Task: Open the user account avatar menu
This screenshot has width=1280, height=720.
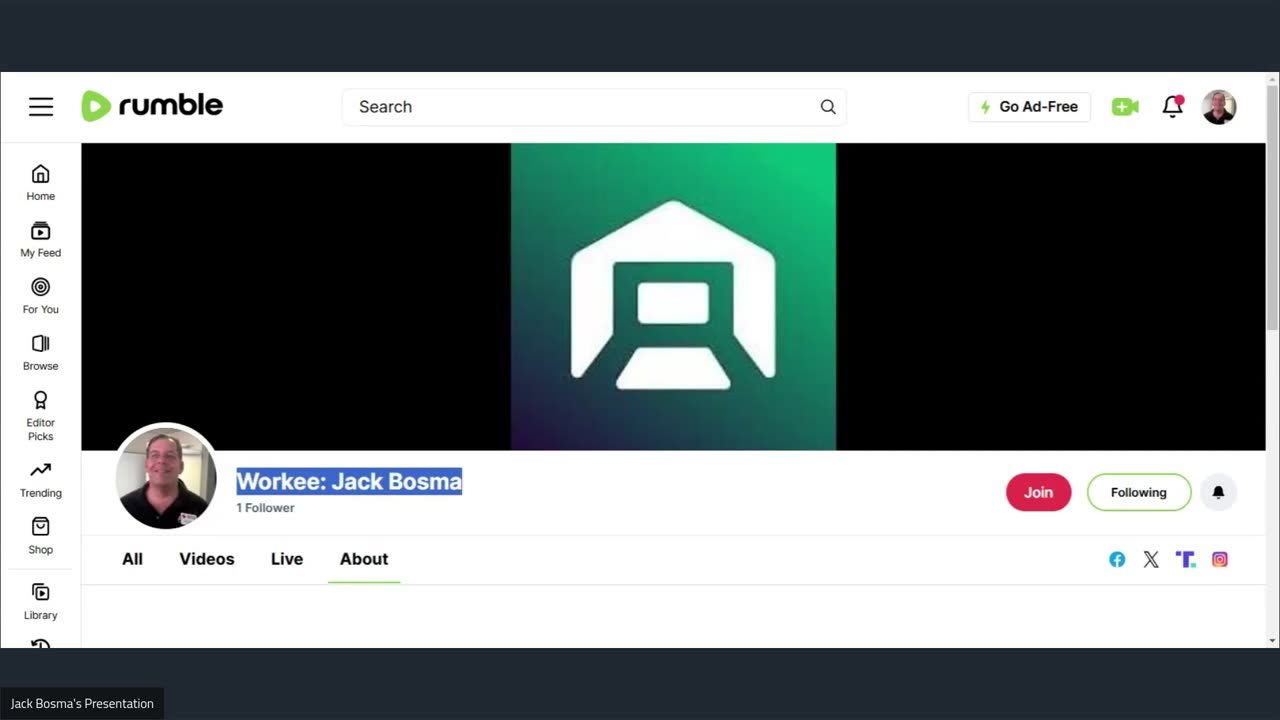Action: click(x=1219, y=107)
